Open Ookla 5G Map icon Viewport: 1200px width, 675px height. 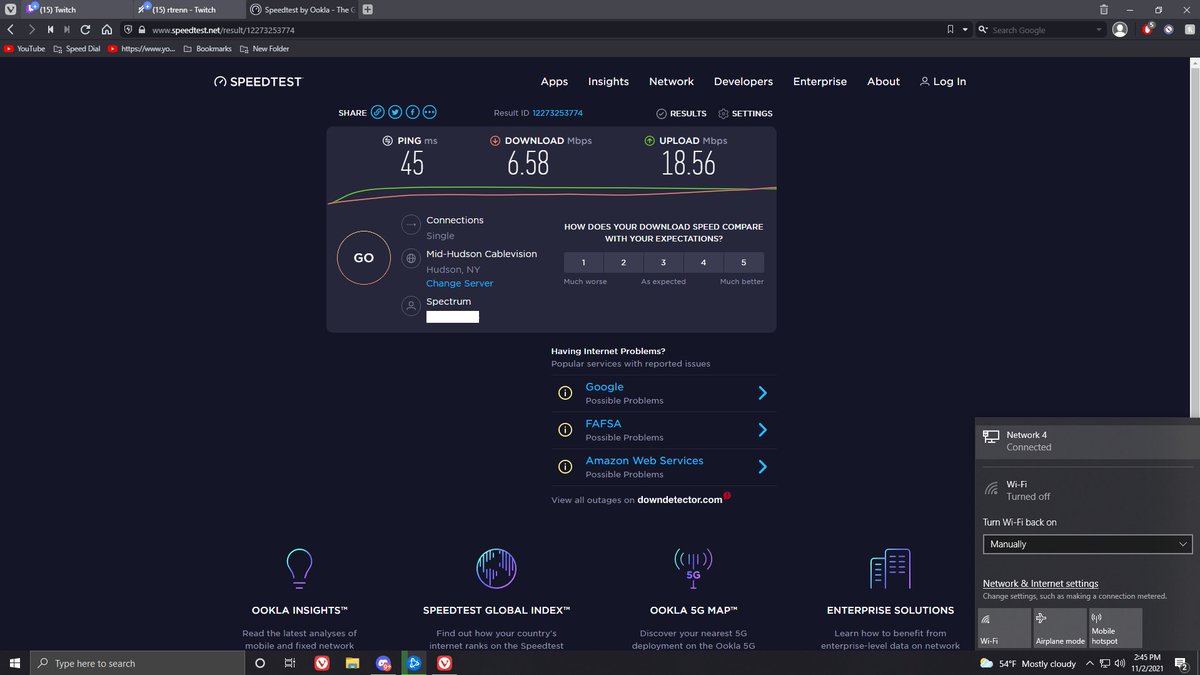(693, 567)
